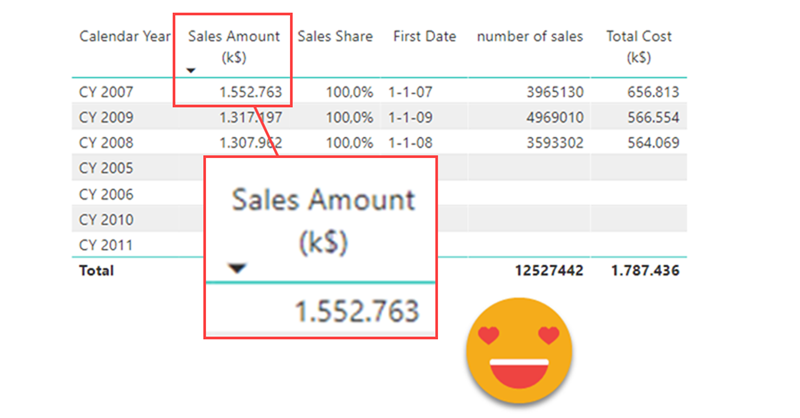Select the CY 2007 row label
The width and height of the screenshot is (800, 418).
pos(106,92)
